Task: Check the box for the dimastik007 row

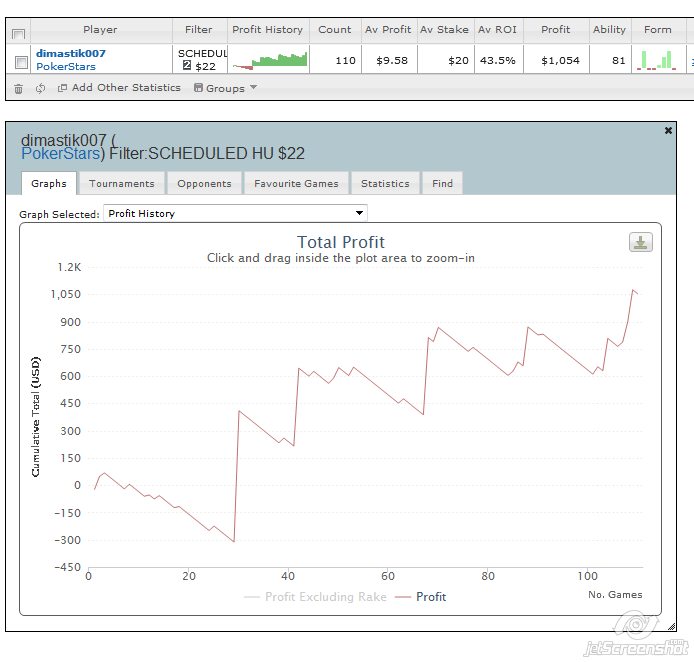Action: tap(21, 61)
